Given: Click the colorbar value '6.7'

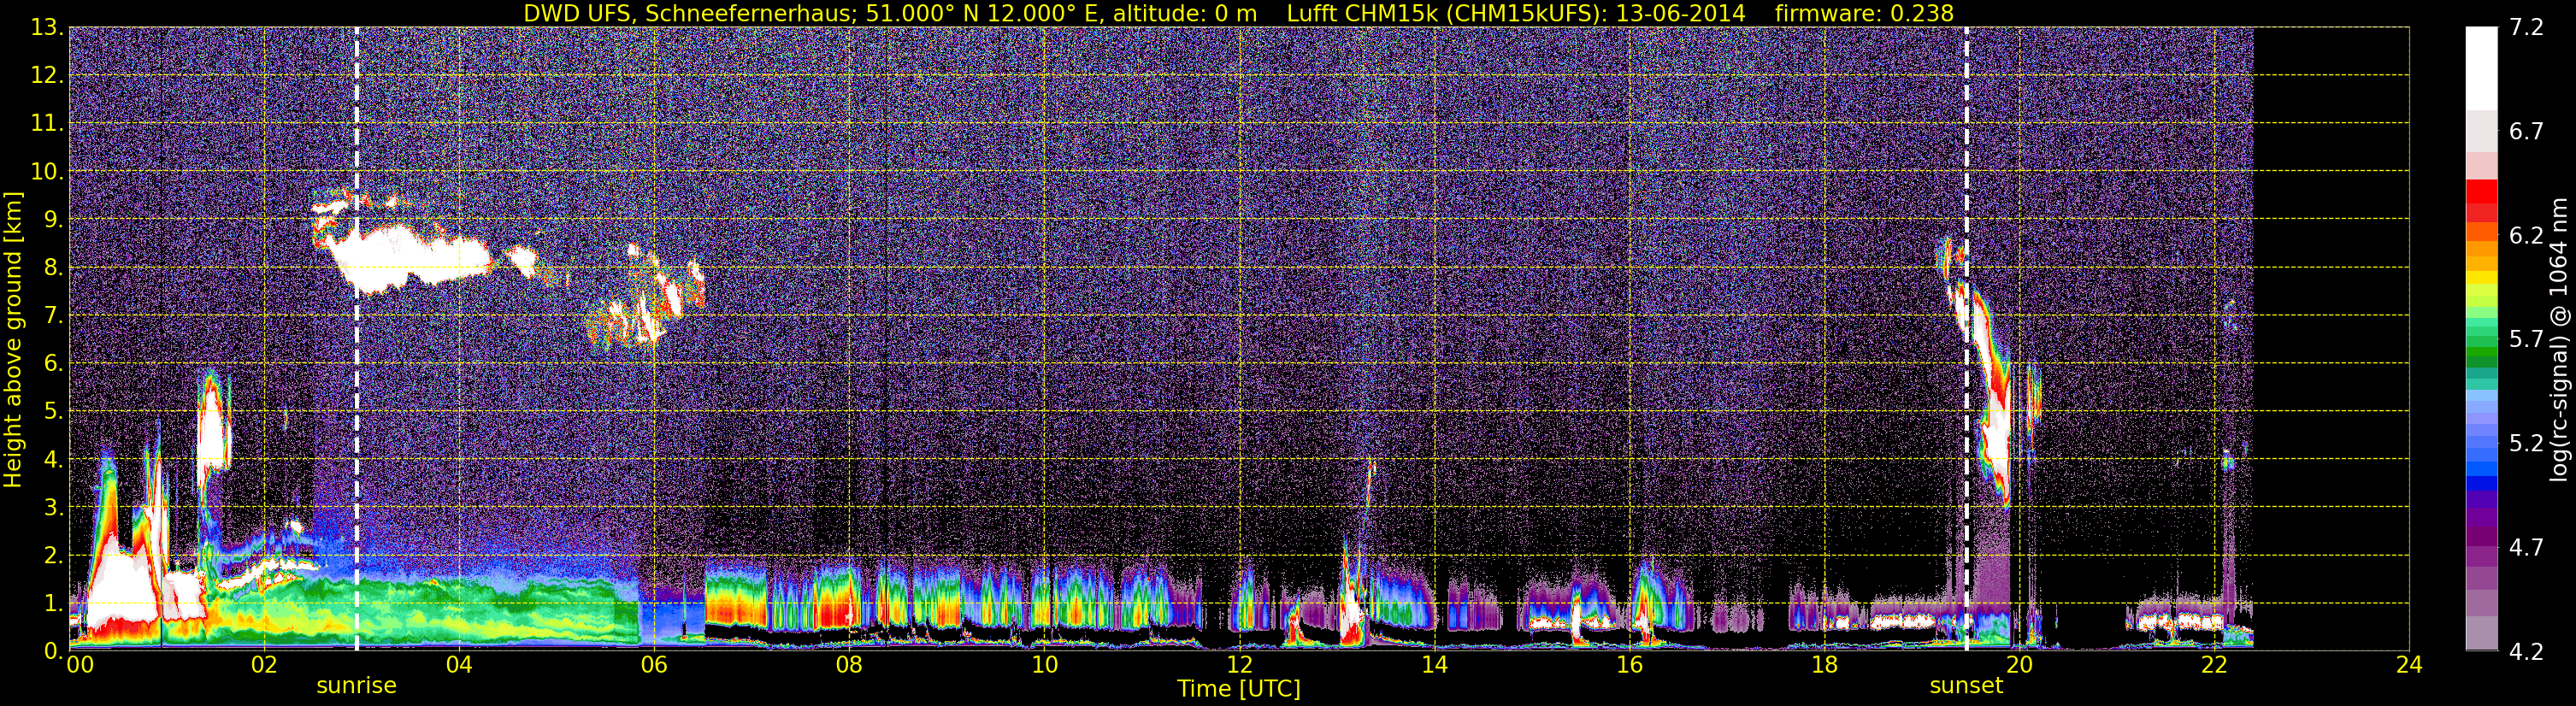Looking at the screenshot, I should point(2526,132).
